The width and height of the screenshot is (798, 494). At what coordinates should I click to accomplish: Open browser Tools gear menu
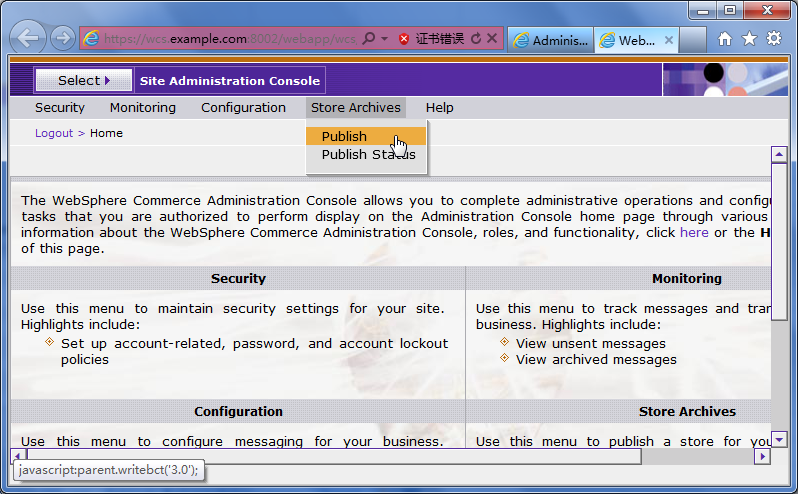[774, 39]
